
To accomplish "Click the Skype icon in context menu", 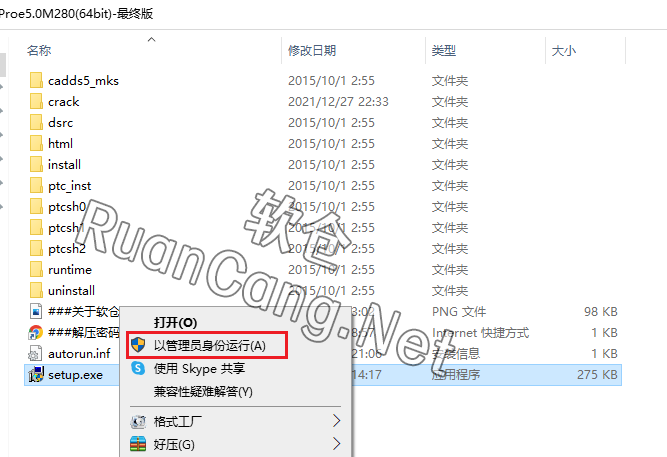I will pos(138,368).
